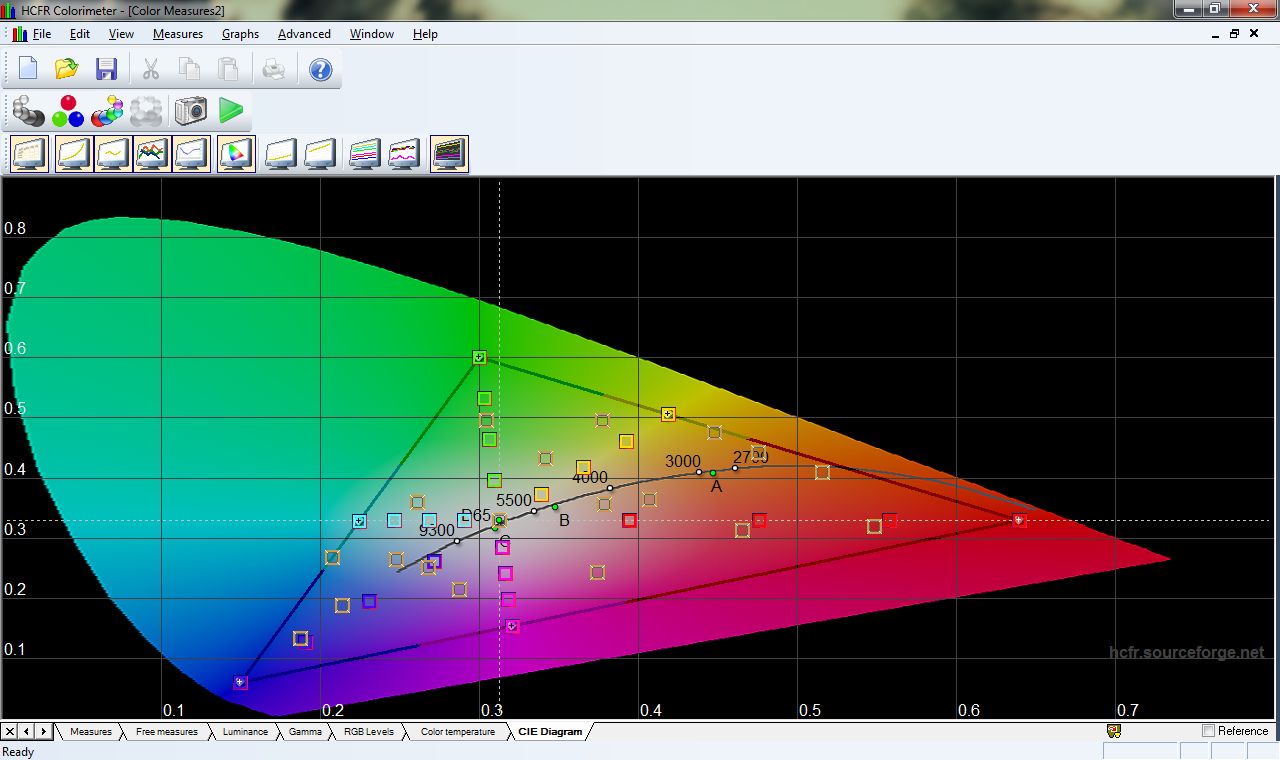The width and height of the screenshot is (1280, 760).
Task: Show the CIE chromaticity diagram view icon
Action: (237, 152)
